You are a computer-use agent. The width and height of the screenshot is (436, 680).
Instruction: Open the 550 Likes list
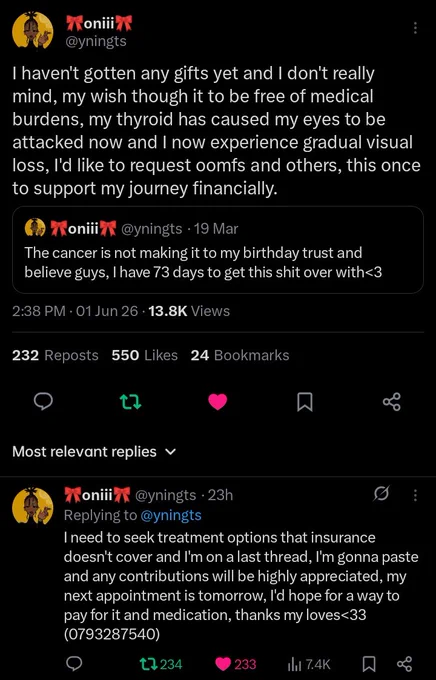pos(144,355)
